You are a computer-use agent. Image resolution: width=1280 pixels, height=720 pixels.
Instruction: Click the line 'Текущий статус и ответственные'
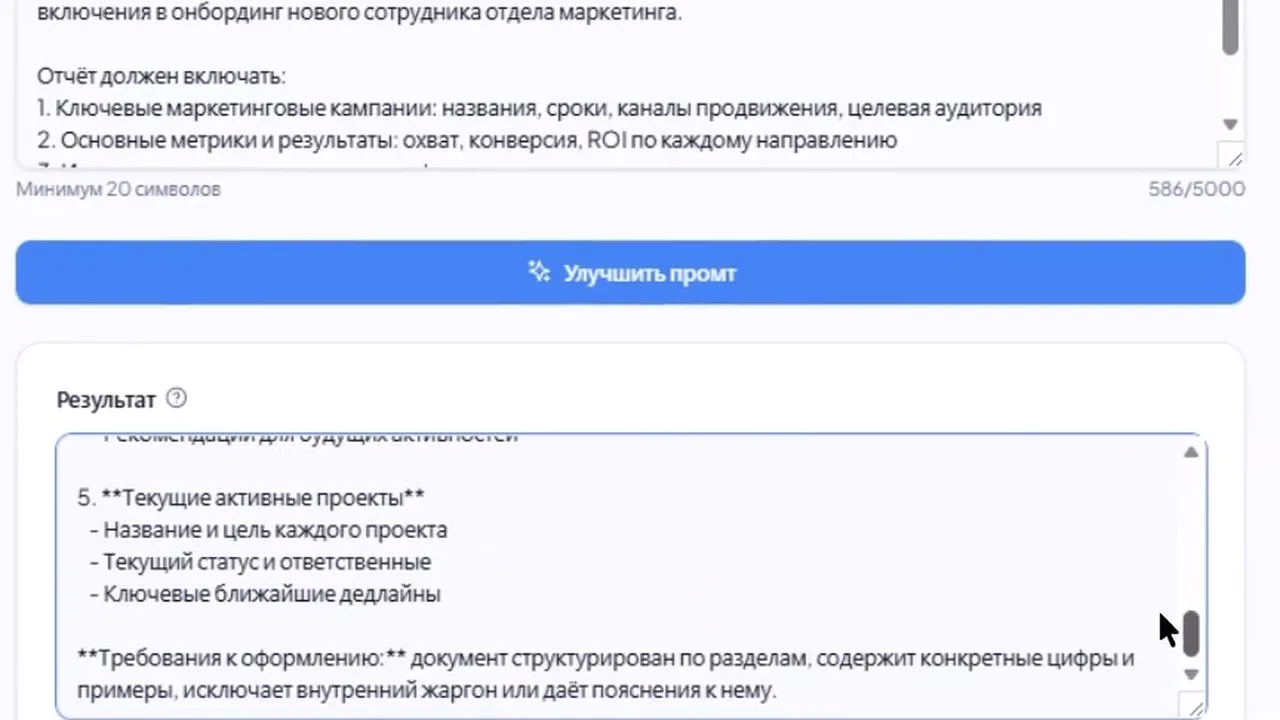coord(260,562)
